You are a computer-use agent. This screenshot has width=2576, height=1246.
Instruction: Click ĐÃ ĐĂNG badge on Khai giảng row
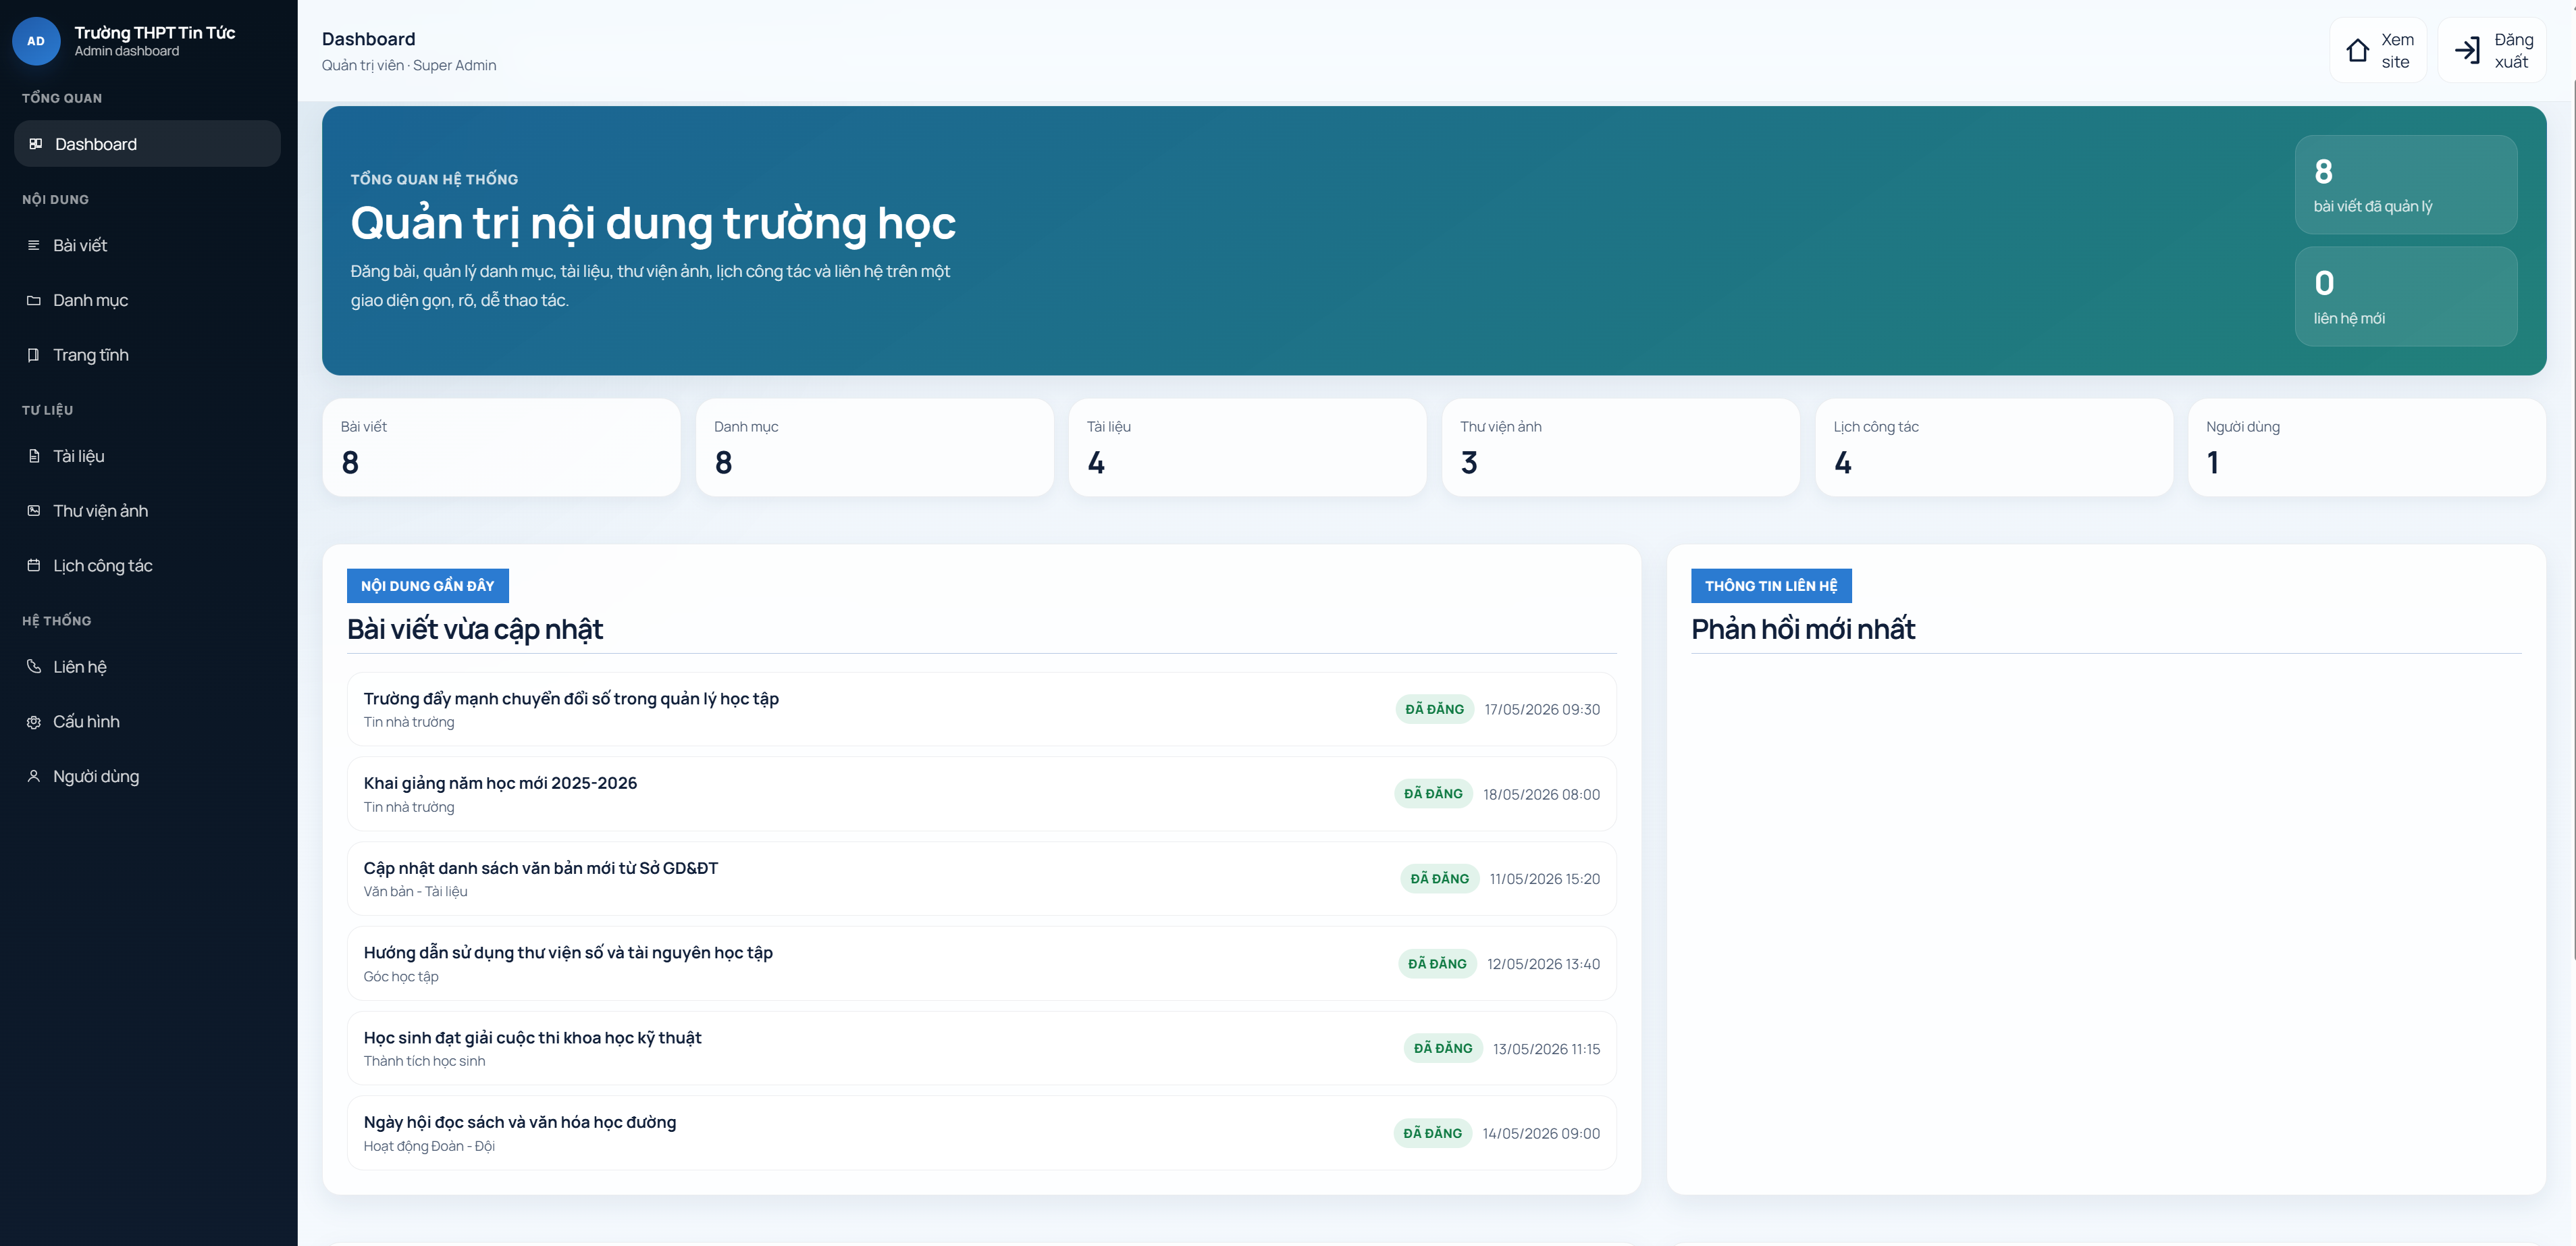[1433, 794]
